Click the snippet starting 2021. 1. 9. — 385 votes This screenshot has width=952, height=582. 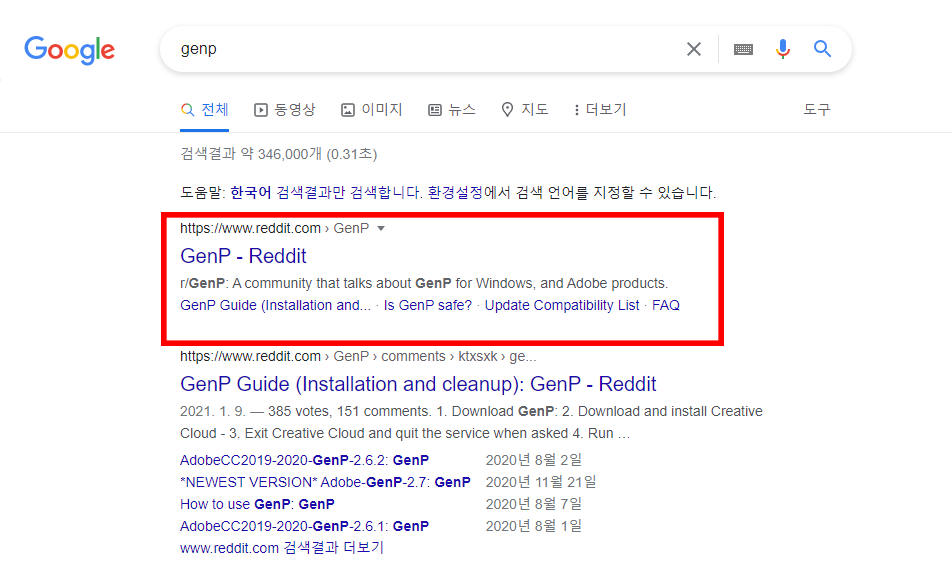[x=471, y=422]
